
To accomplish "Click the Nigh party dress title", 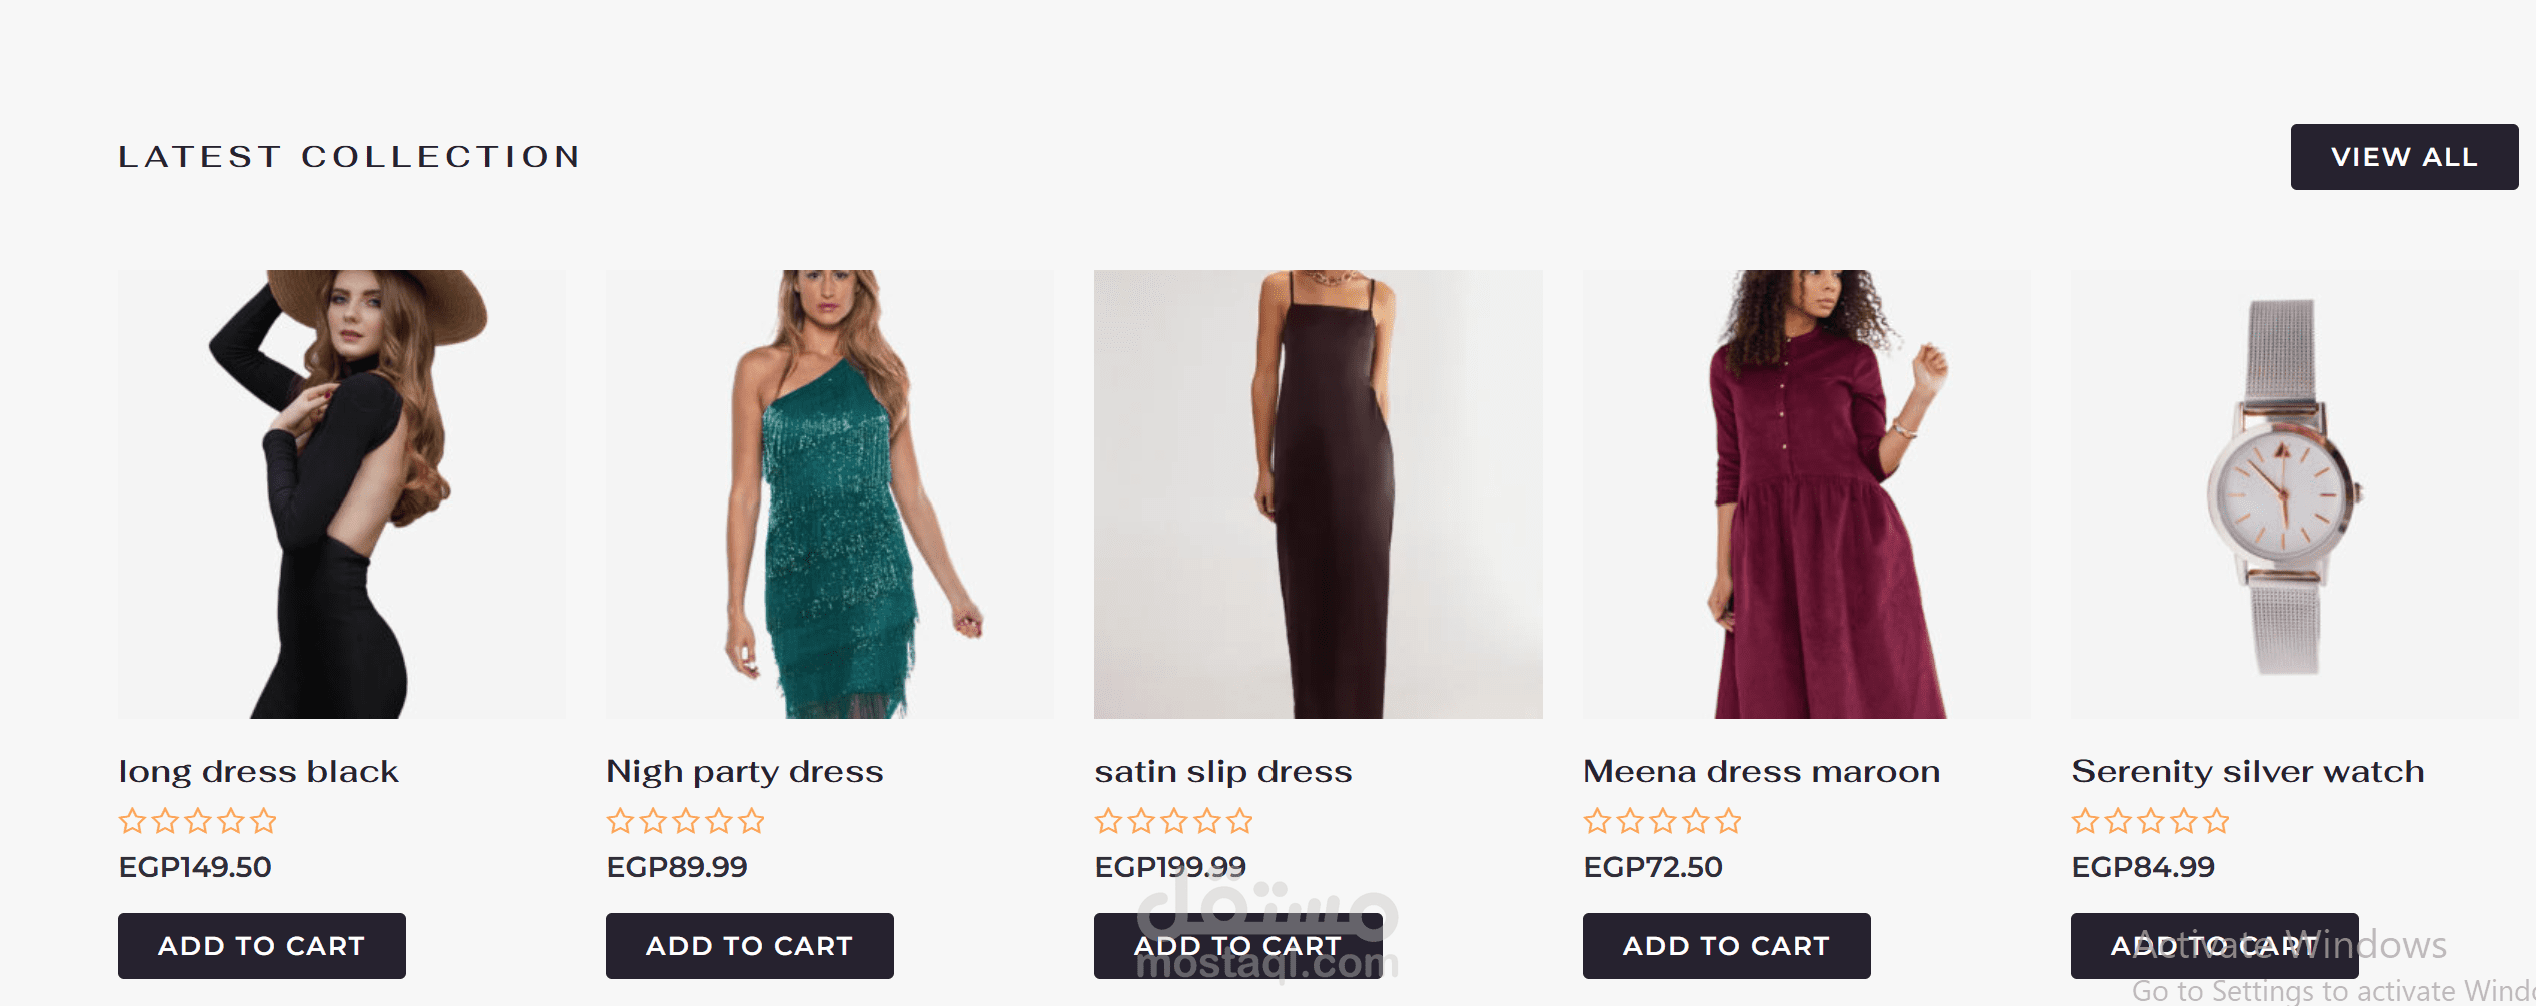I will (x=745, y=772).
